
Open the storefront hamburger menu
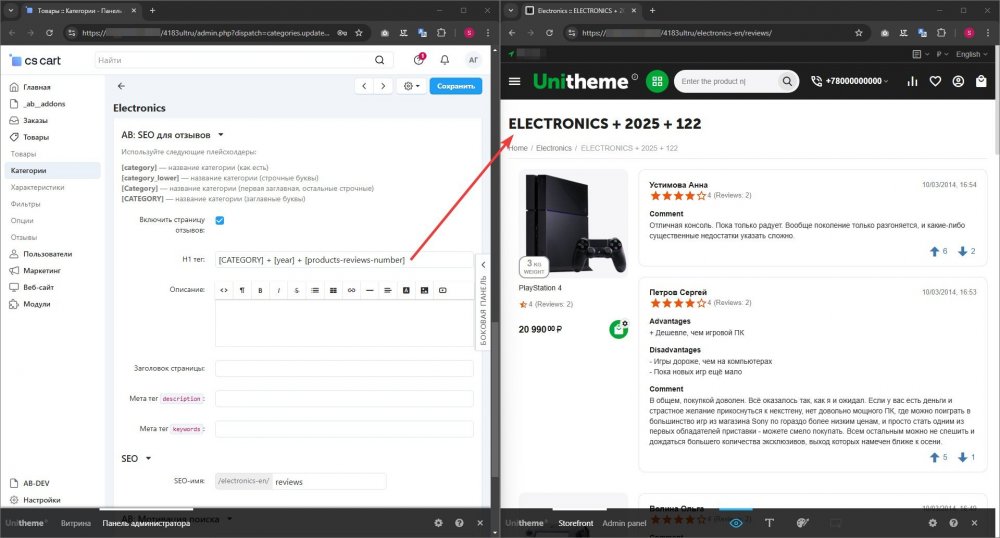(515, 81)
